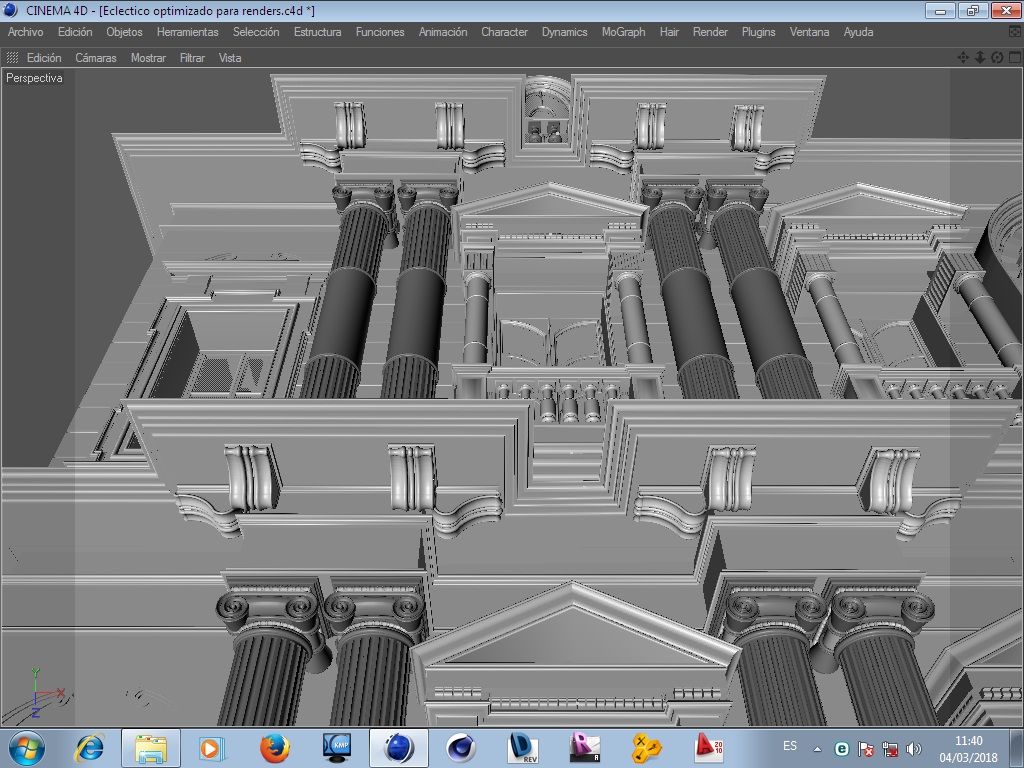
Task: Open the viewport Vista menu
Action: click(230, 57)
